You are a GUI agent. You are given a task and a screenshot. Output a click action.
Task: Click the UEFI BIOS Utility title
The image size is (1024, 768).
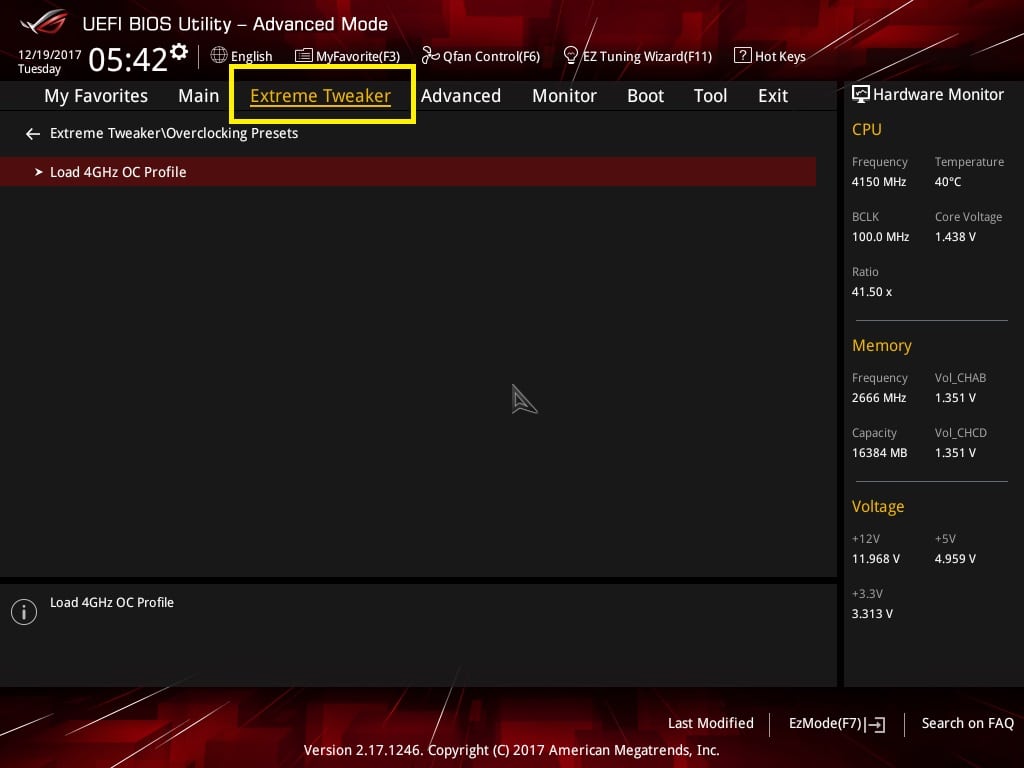(x=235, y=24)
